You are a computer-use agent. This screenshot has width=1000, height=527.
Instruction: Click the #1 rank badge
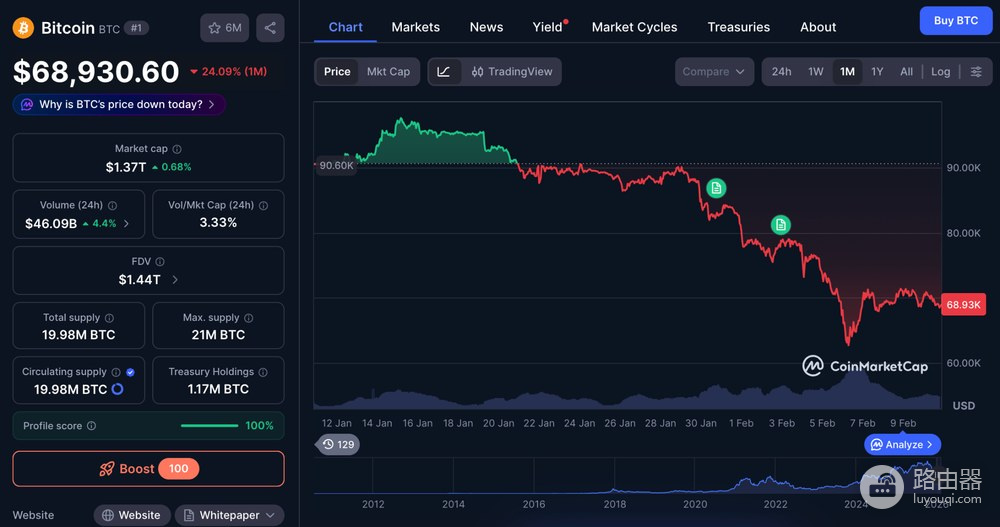tap(136, 28)
